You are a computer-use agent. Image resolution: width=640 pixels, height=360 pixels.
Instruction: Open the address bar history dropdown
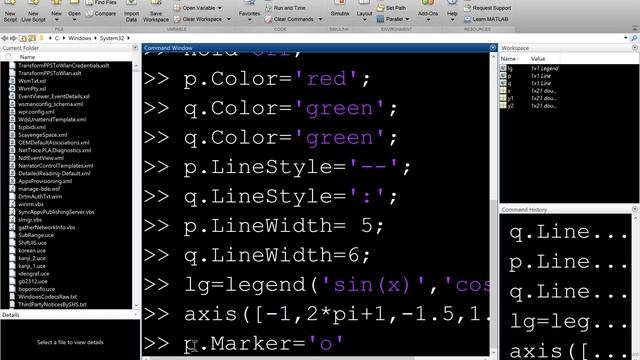click(625, 38)
